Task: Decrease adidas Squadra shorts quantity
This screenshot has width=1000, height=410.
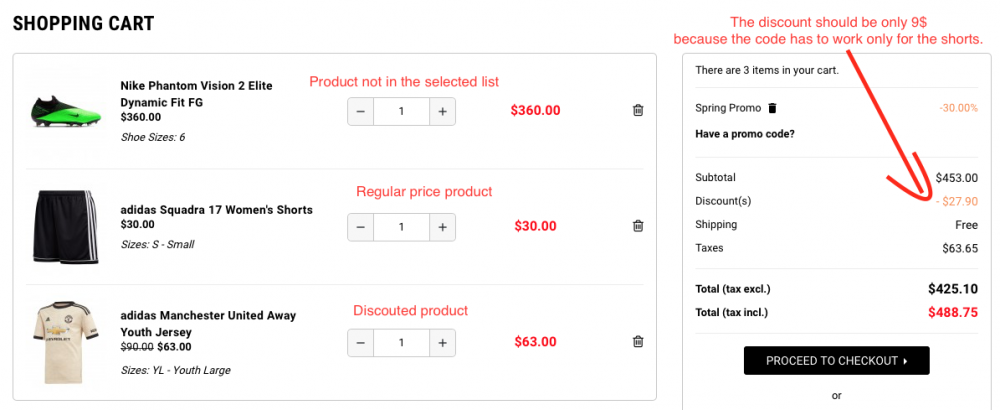Action: click(x=361, y=227)
